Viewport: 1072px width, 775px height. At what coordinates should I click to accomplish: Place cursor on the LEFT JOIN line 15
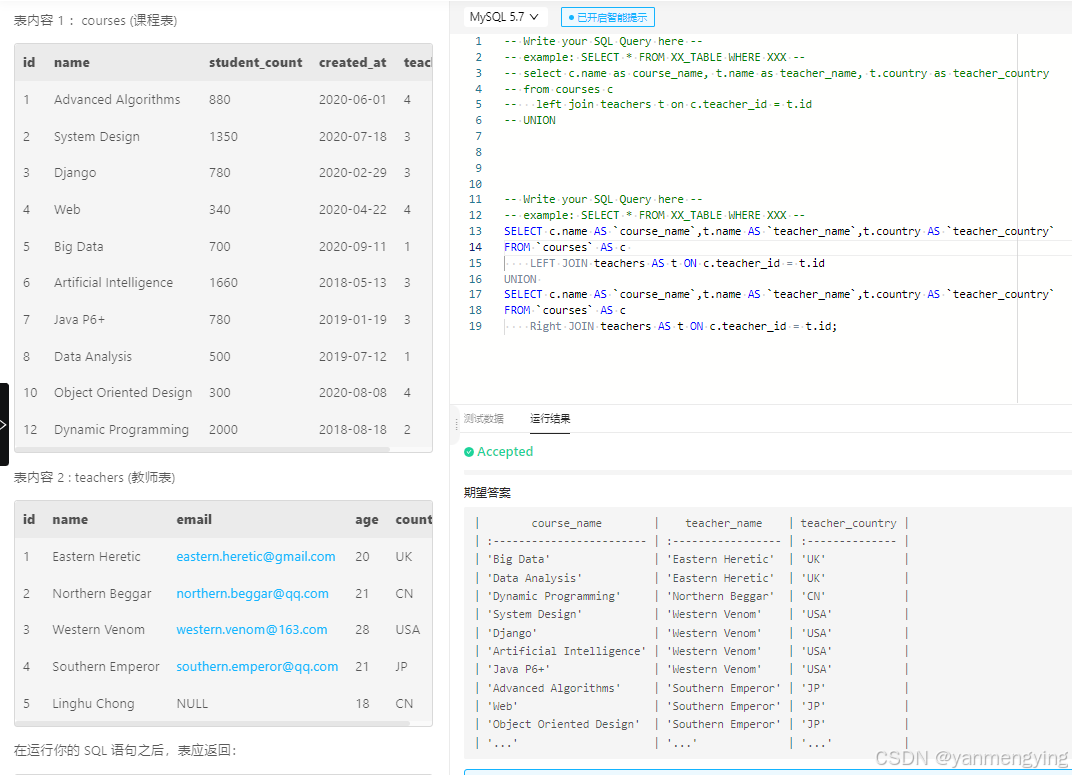click(677, 263)
